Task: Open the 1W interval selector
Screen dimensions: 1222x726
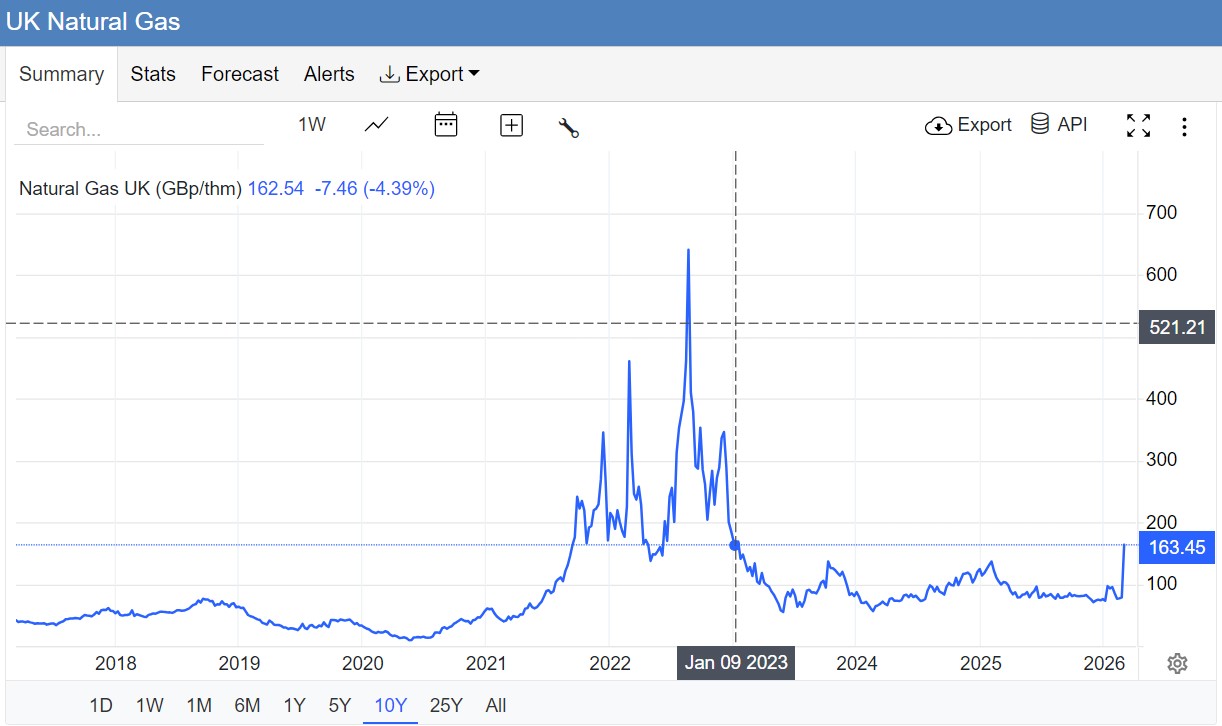Action: pyautogui.click(x=312, y=125)
